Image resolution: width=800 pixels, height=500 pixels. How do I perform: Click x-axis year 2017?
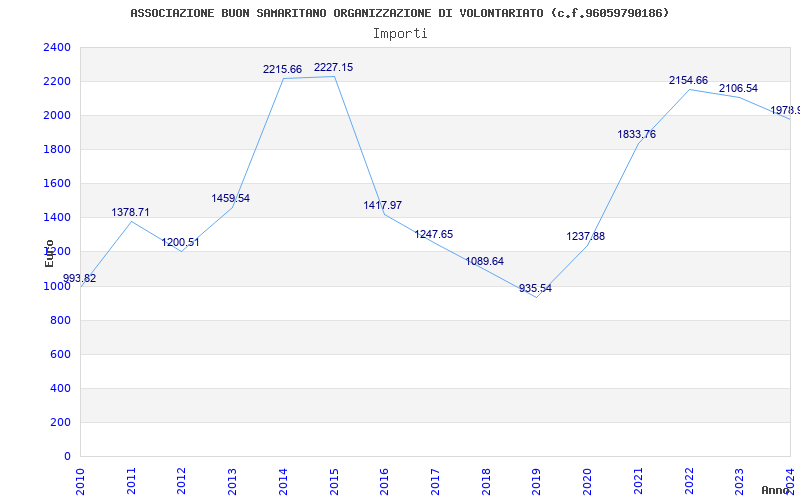pos(435,481)
